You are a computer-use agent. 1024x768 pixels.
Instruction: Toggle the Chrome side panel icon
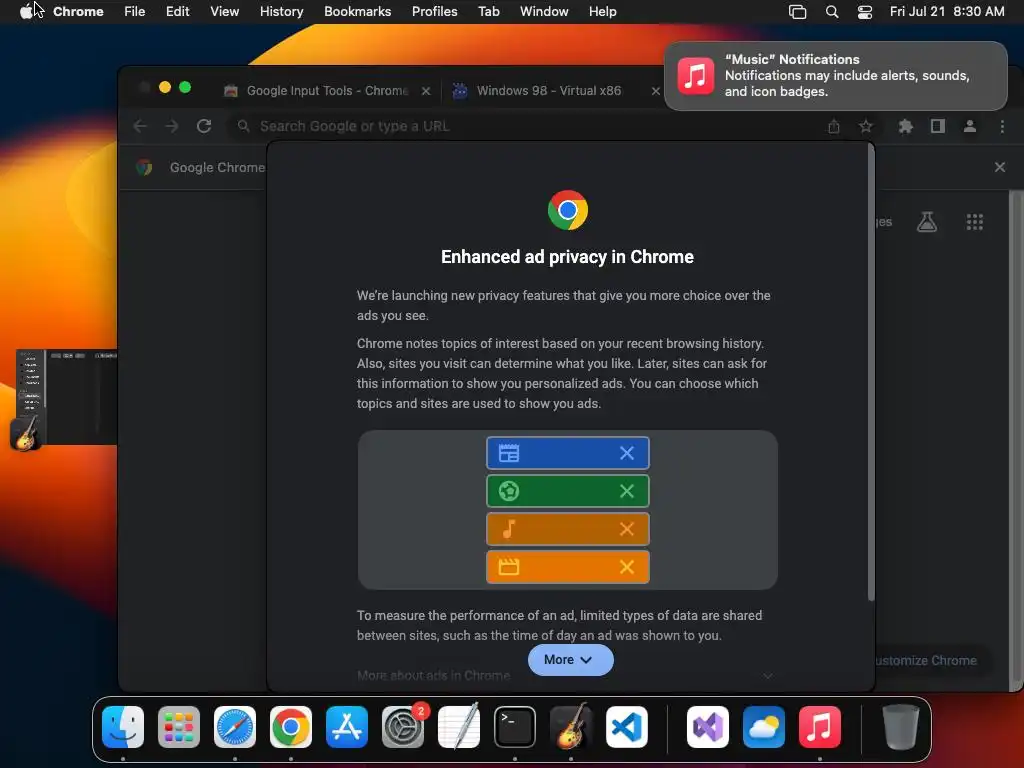pos(938,126)
